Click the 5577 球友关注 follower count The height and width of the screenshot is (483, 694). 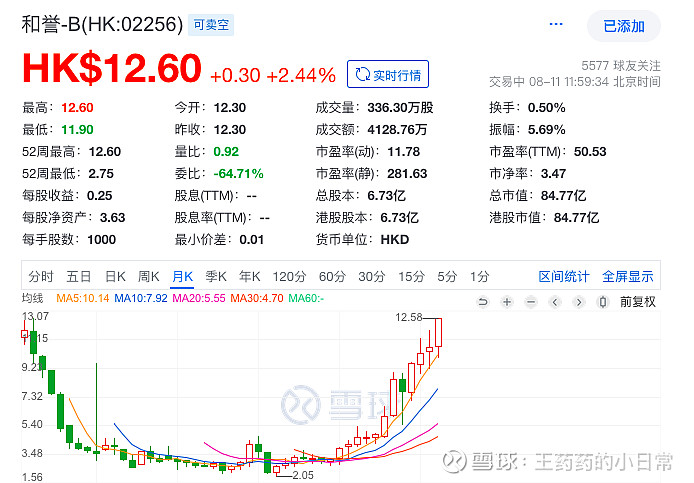pyautogui.click(x=621, y=66)
